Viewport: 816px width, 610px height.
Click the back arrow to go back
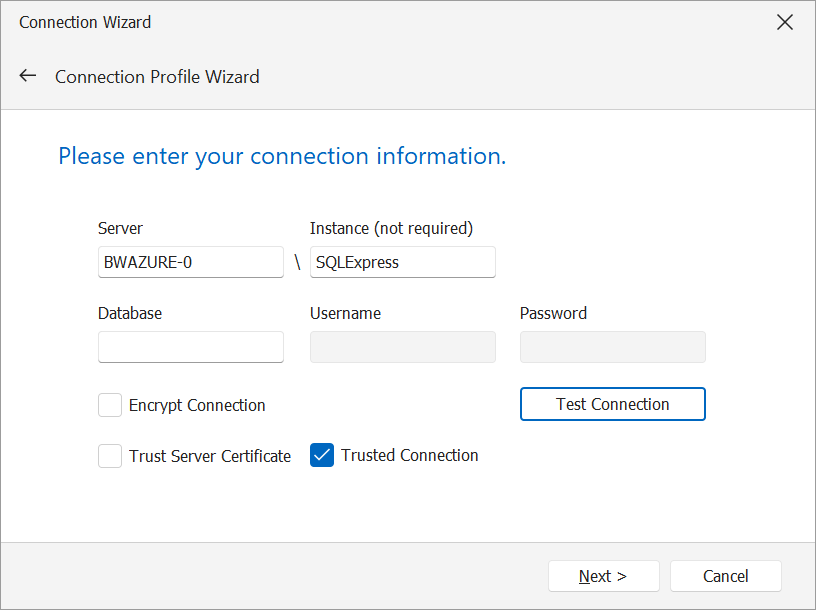[27, 75]
